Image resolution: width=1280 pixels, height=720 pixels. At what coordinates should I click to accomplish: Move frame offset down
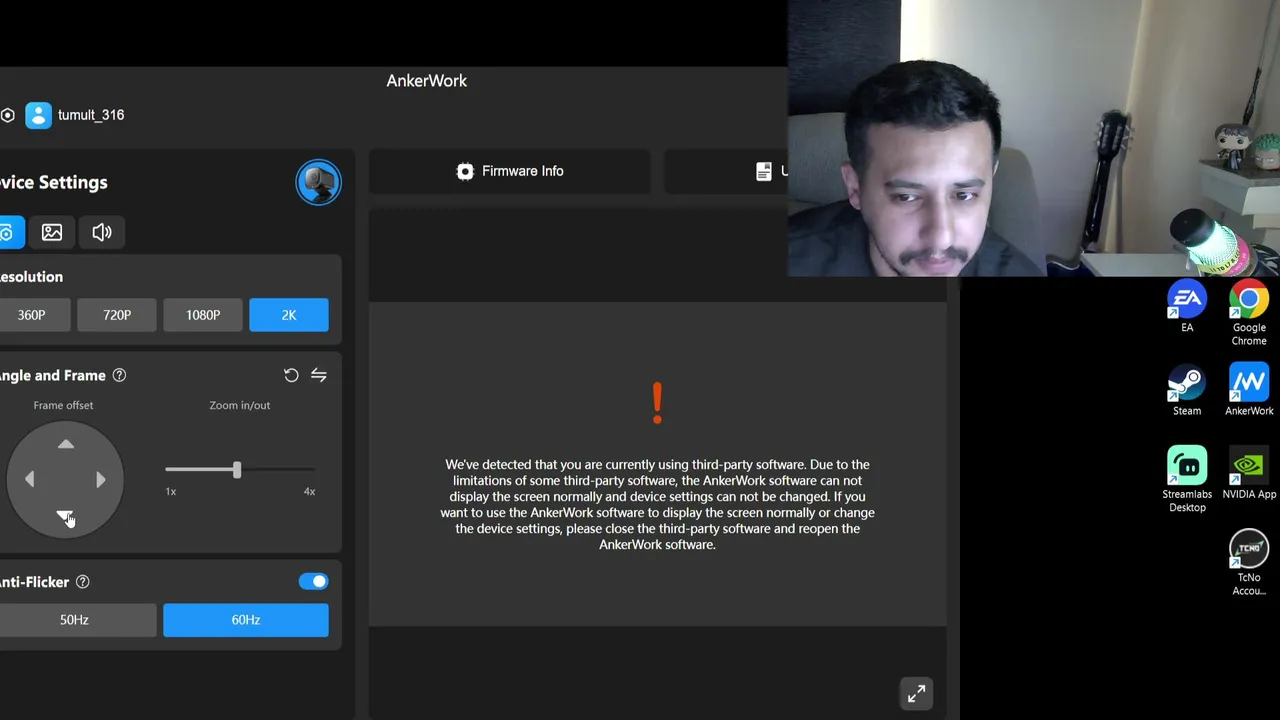(x=65, y=515)
